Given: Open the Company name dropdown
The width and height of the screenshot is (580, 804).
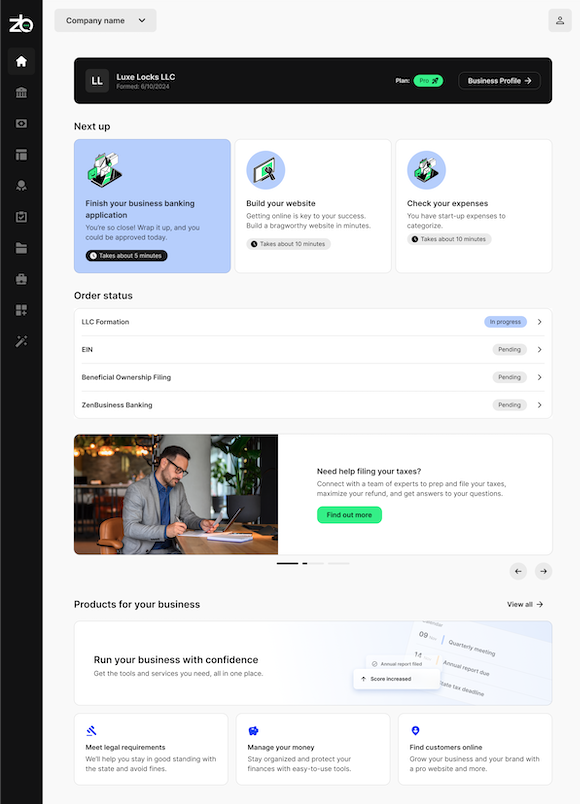Looking at the screenshot, I should tap(106, 21).
